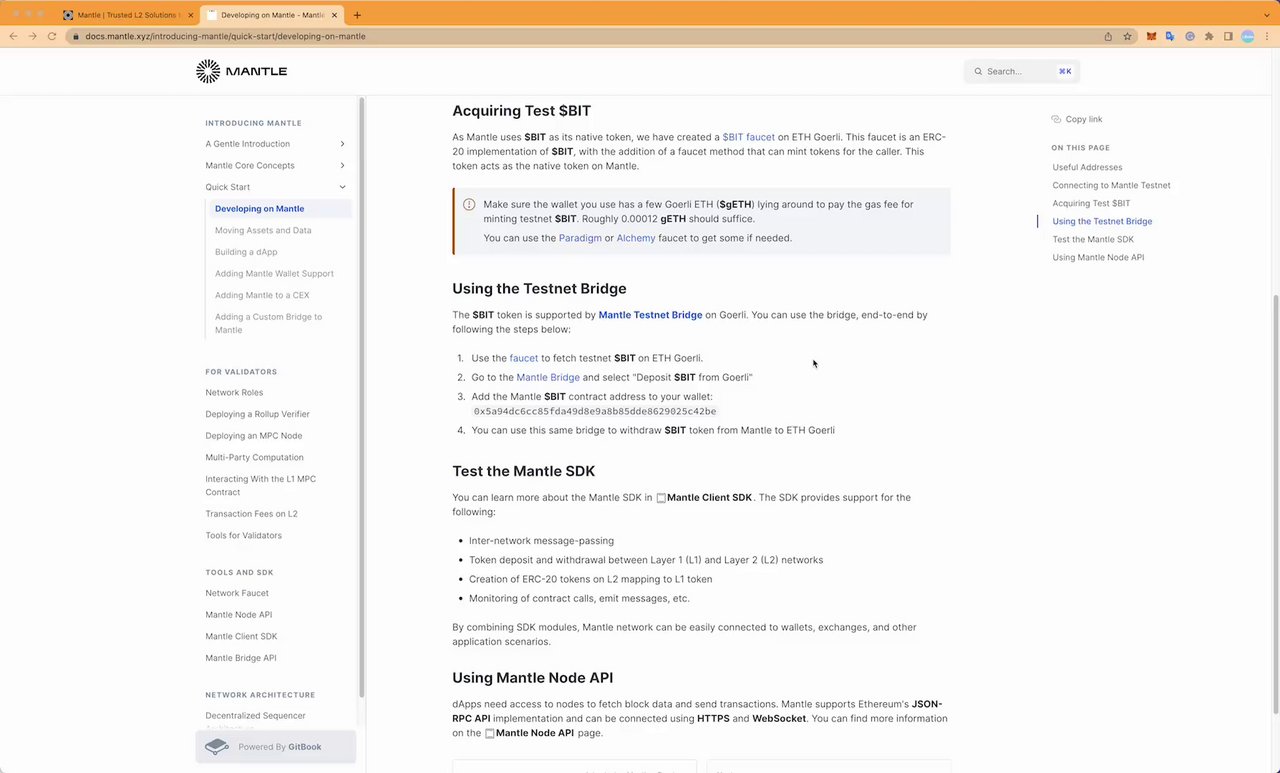Go forward in browser history

click(x=32, y=36)
